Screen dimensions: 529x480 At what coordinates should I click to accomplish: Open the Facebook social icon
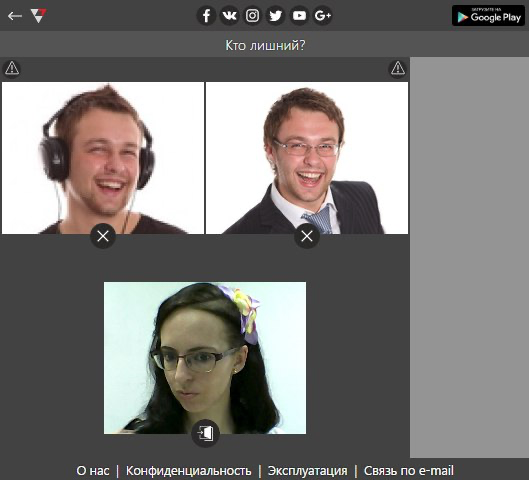[x=206, y=16]
